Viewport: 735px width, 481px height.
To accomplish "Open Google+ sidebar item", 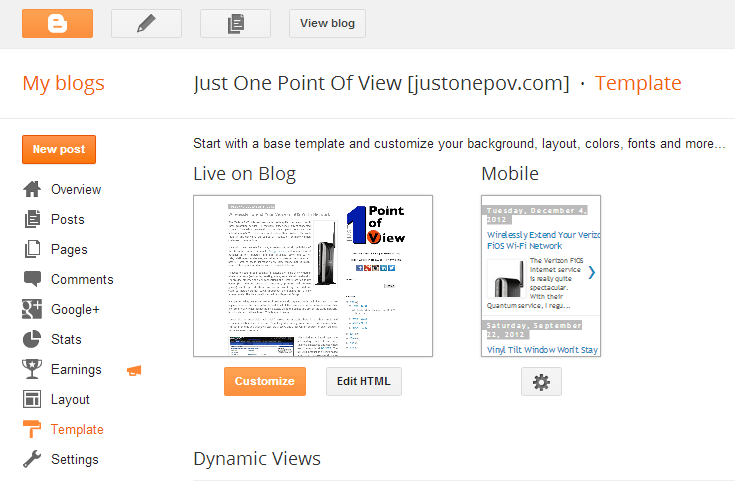I will [75, 309].
